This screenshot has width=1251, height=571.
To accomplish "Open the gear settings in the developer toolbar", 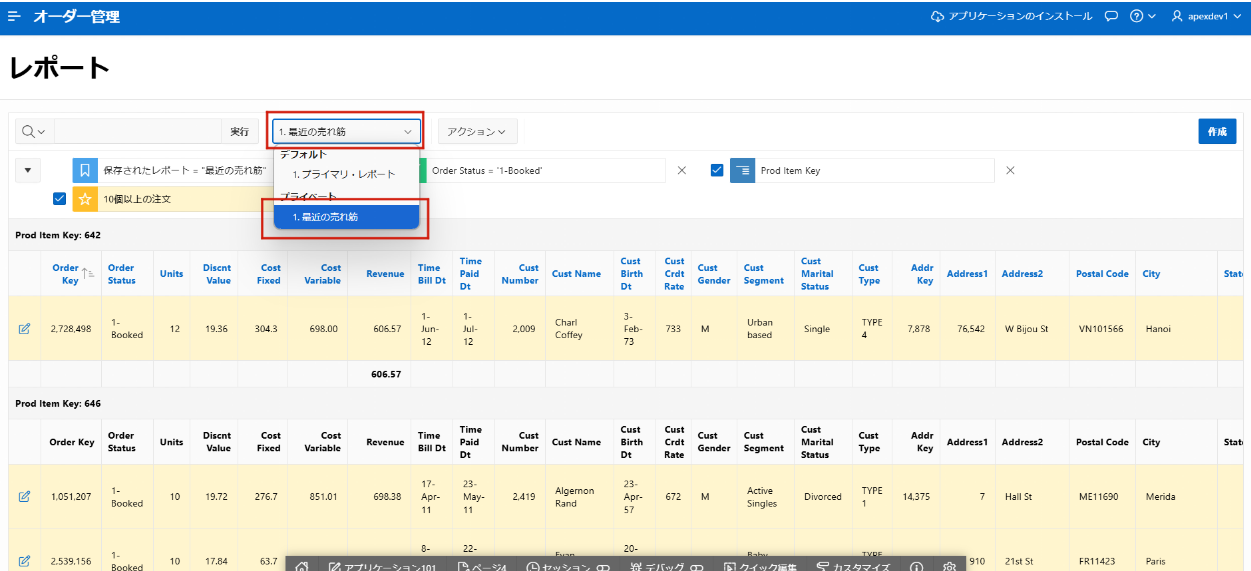I will [x=949, y=567].
